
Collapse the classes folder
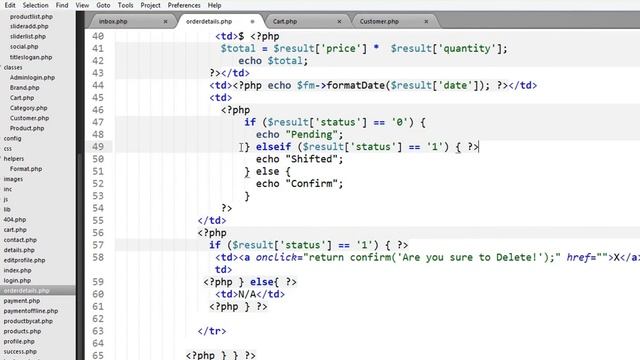pos(13,67)
